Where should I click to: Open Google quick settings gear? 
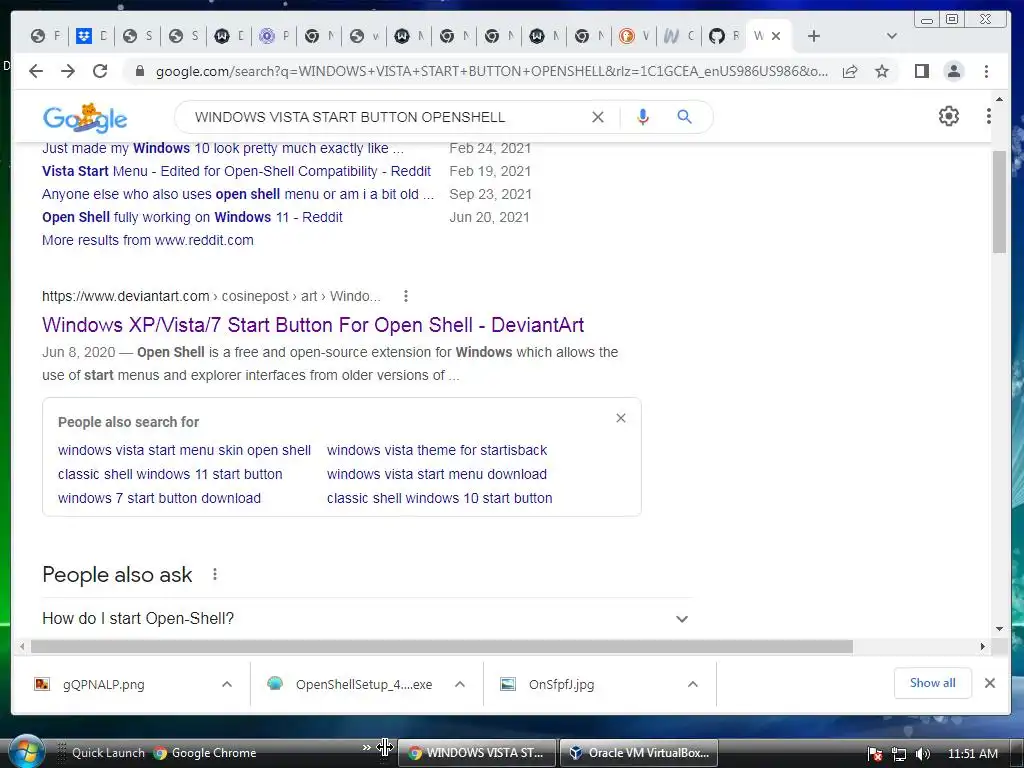pos(949,116)
